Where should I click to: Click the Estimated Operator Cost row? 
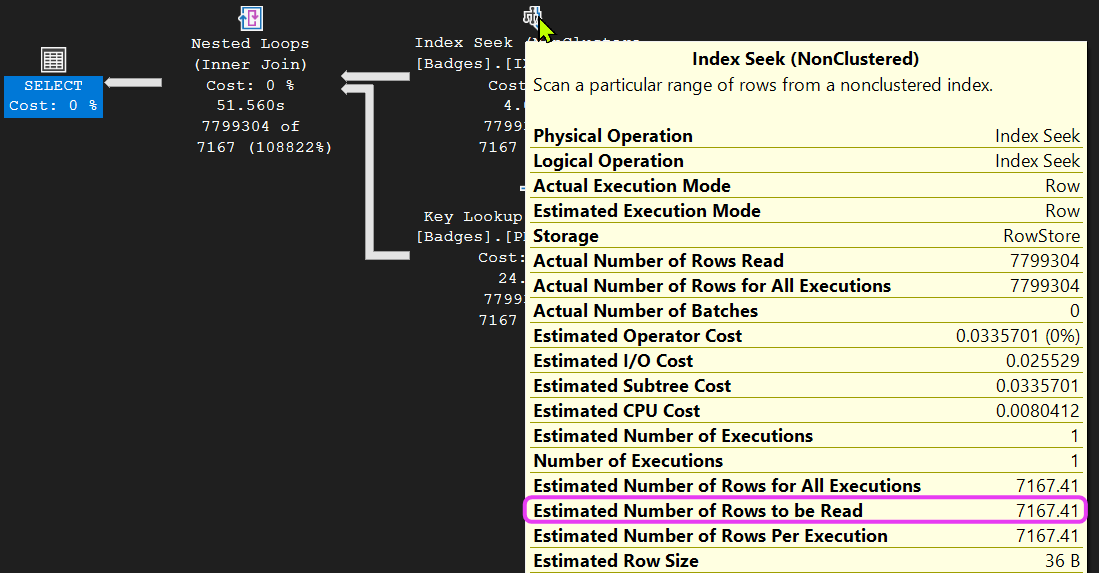coord(806,336)
